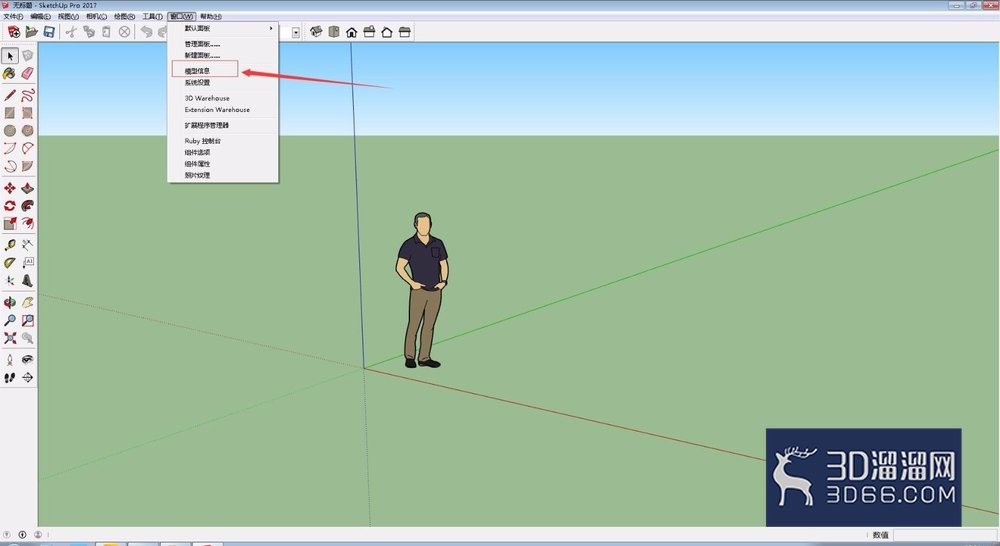
Task: Pick the Pie arc tool
Action: [x=27, y=166]
